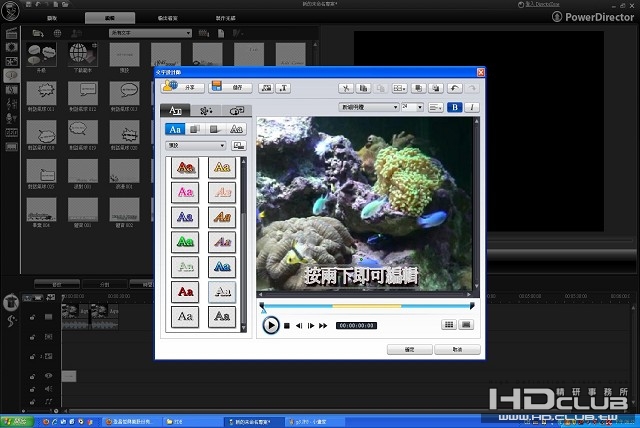Open the Transition Room sidebar icon
640x428 pixels.
click(11, 90)
